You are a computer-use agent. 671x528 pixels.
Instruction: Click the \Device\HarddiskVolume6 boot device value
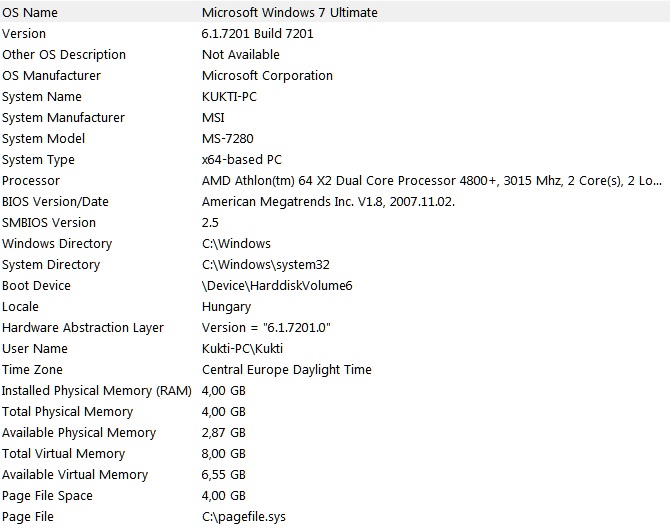tap(277, 286)
